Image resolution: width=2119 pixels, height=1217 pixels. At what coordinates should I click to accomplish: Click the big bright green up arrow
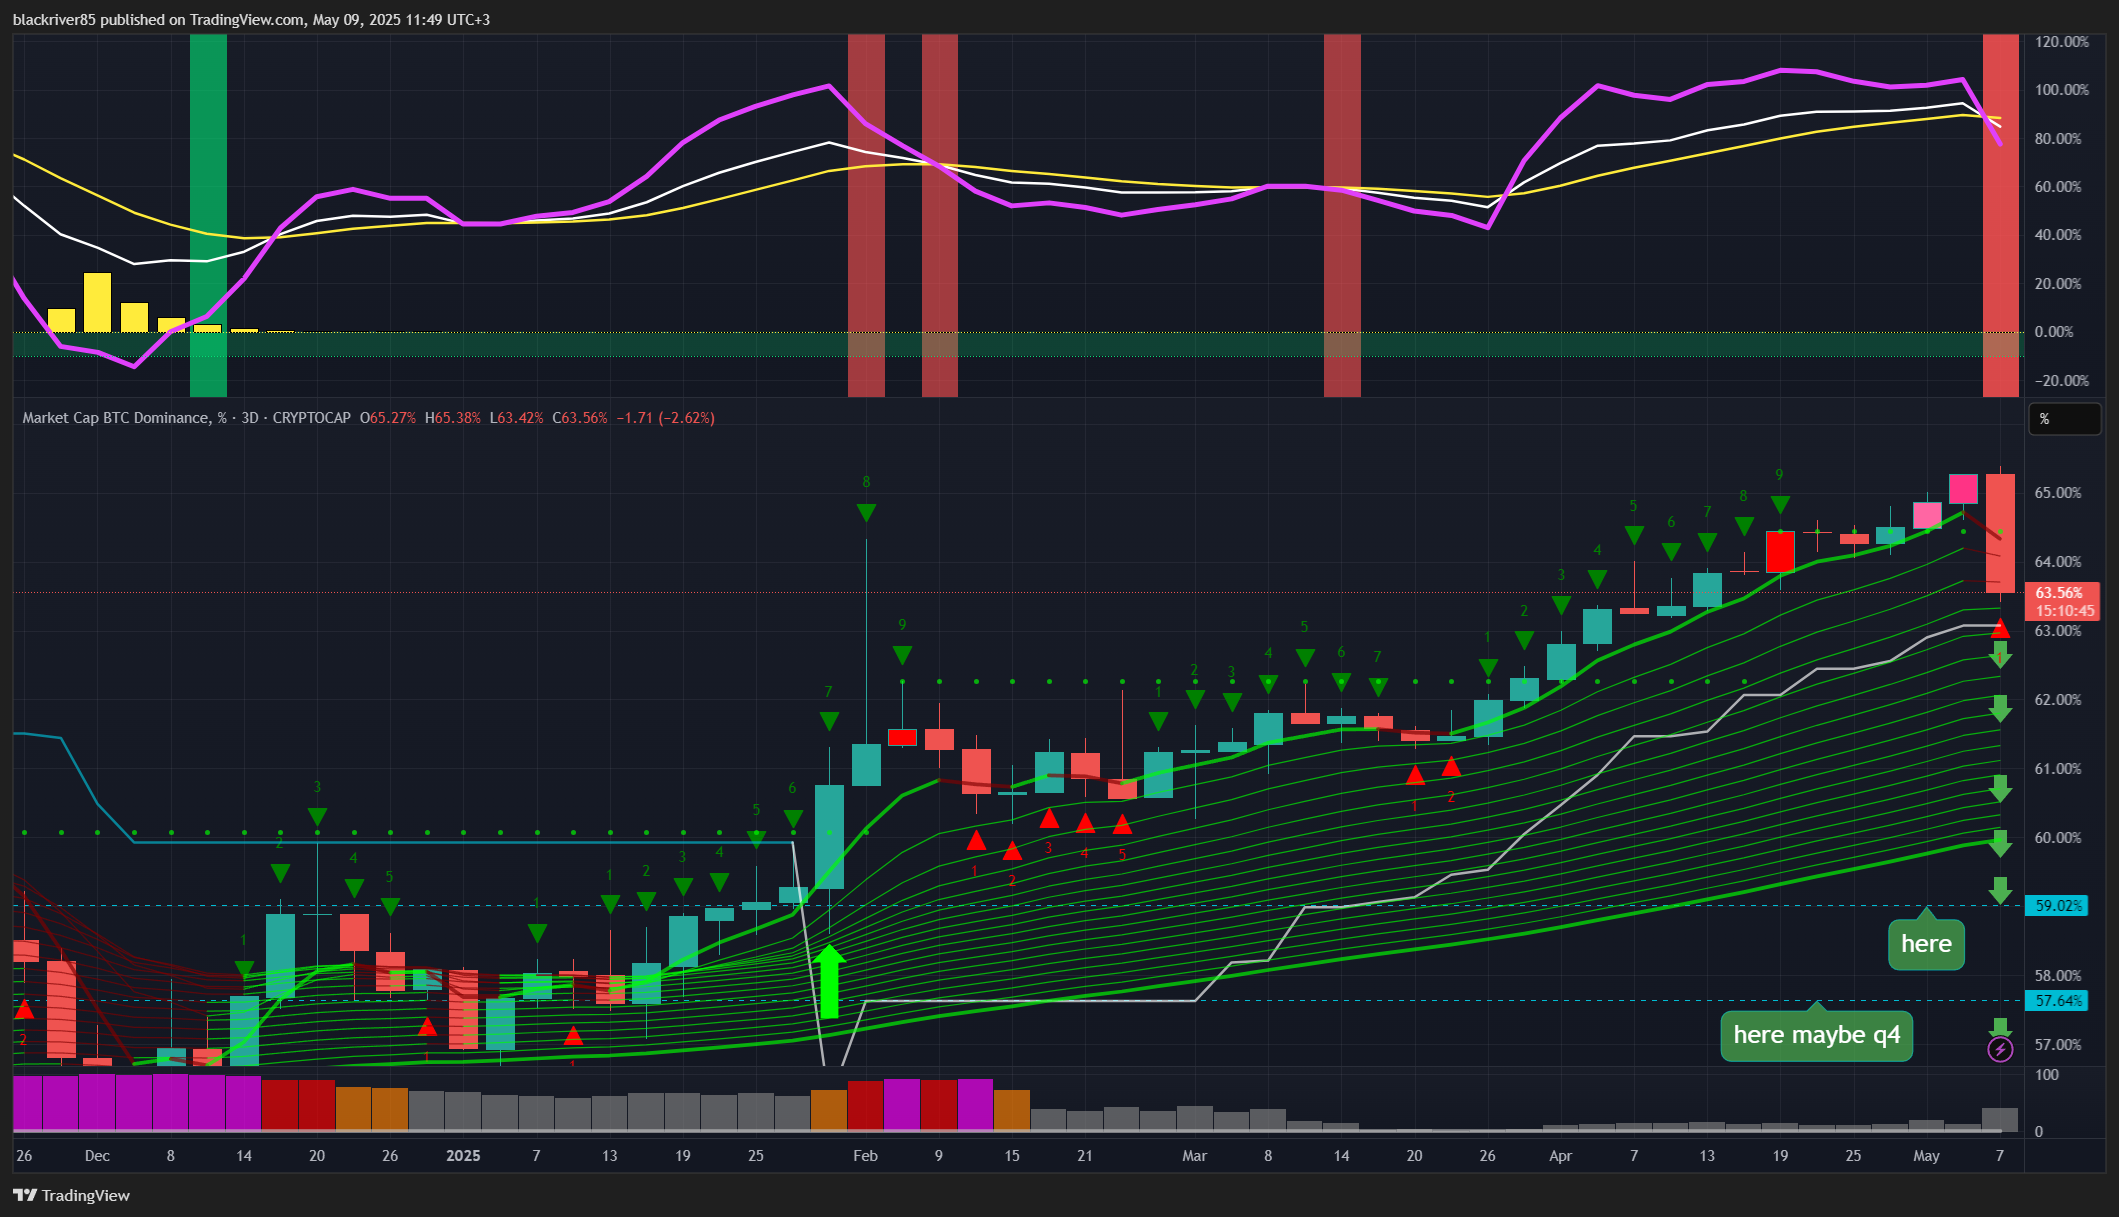829,981
